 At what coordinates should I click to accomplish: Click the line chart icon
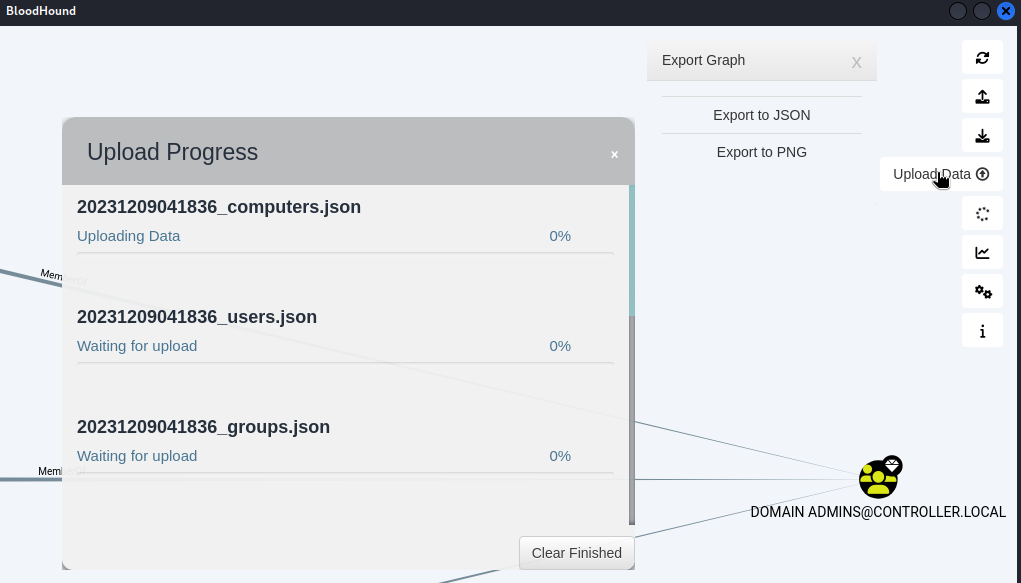(982, 253)
